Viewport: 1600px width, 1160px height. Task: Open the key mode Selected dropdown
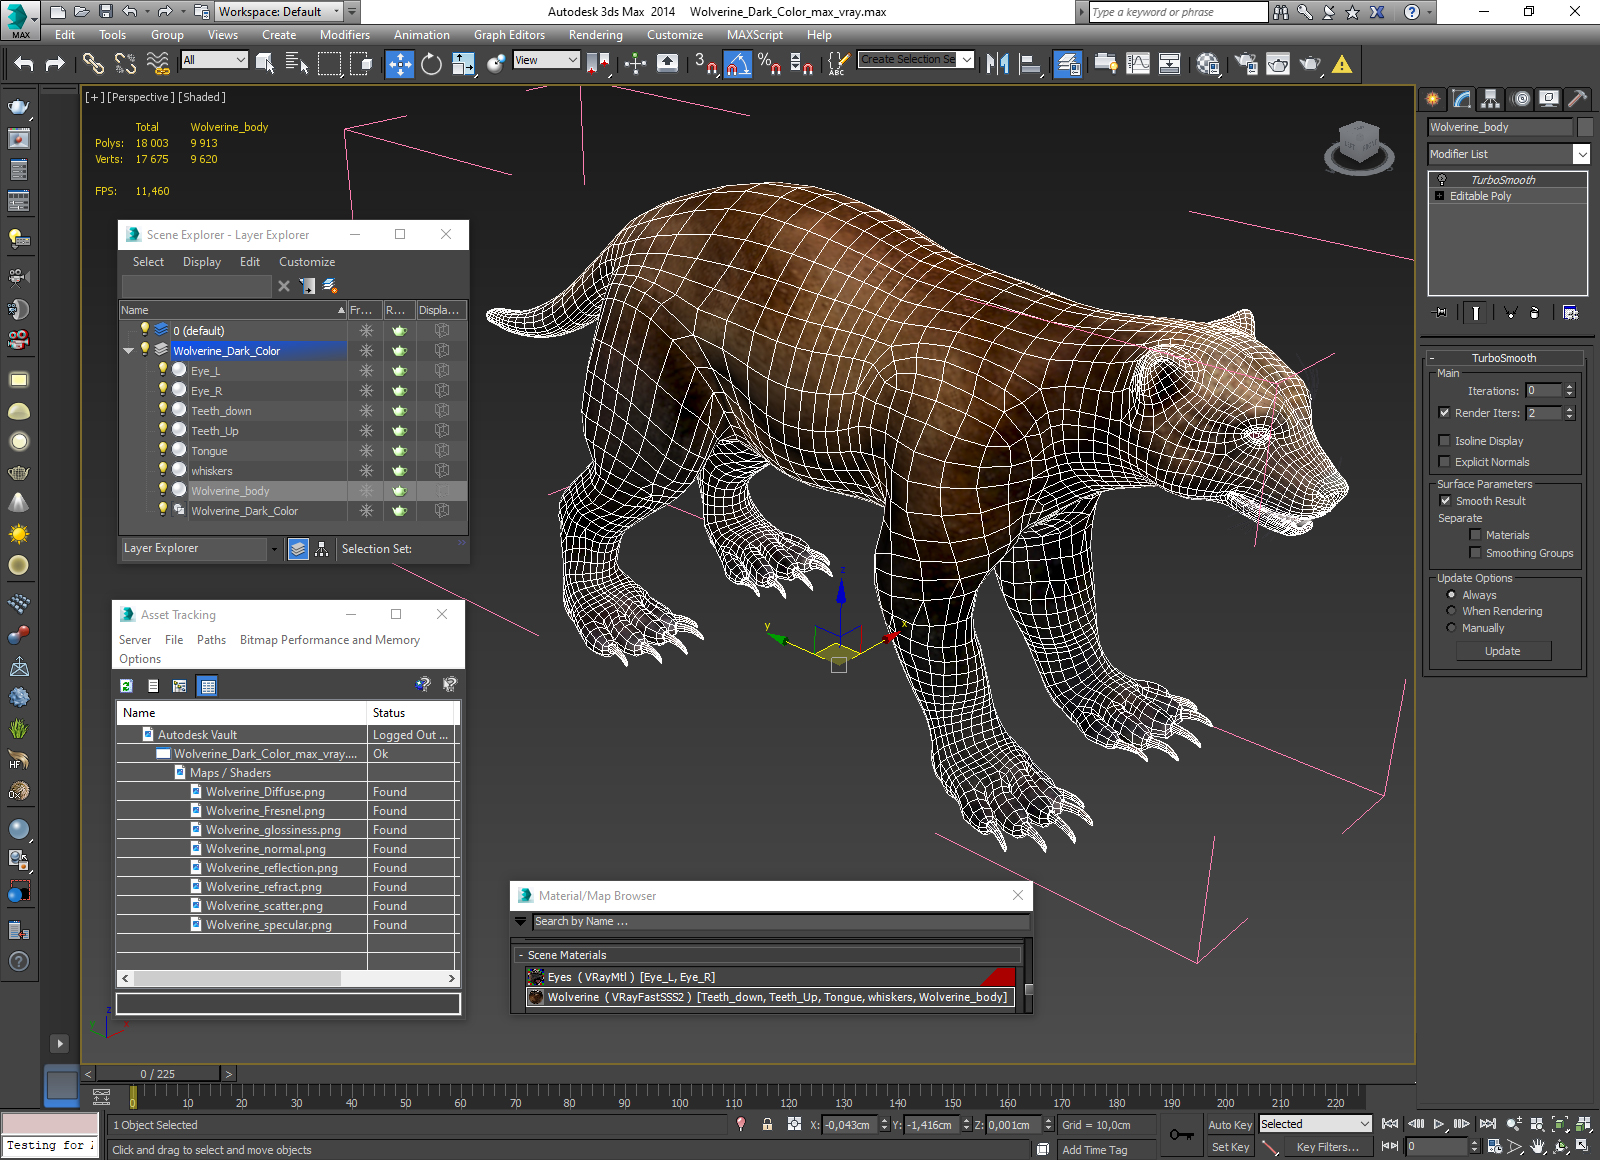click(1315, 1124)
